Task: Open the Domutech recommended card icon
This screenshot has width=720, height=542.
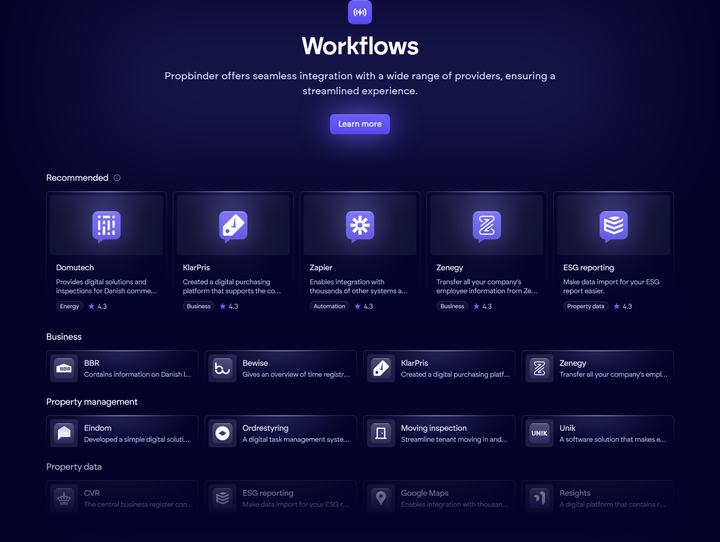Action: [x=107, y=226]
